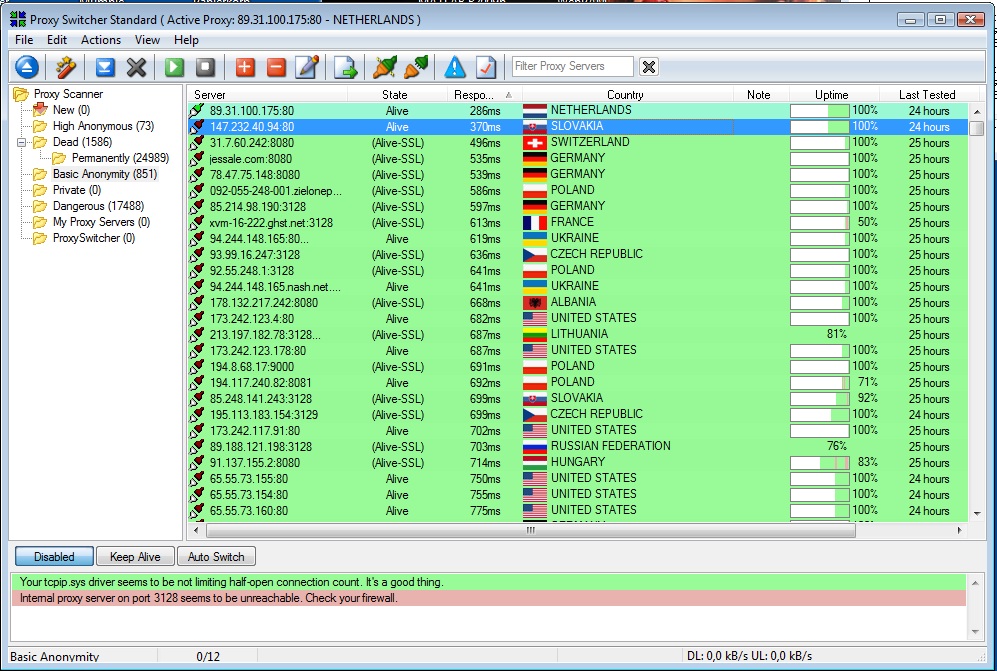The image size is (997, 671).
Task: Click down arrow of the proxy list scrollbar
Action: coord(977,513)
